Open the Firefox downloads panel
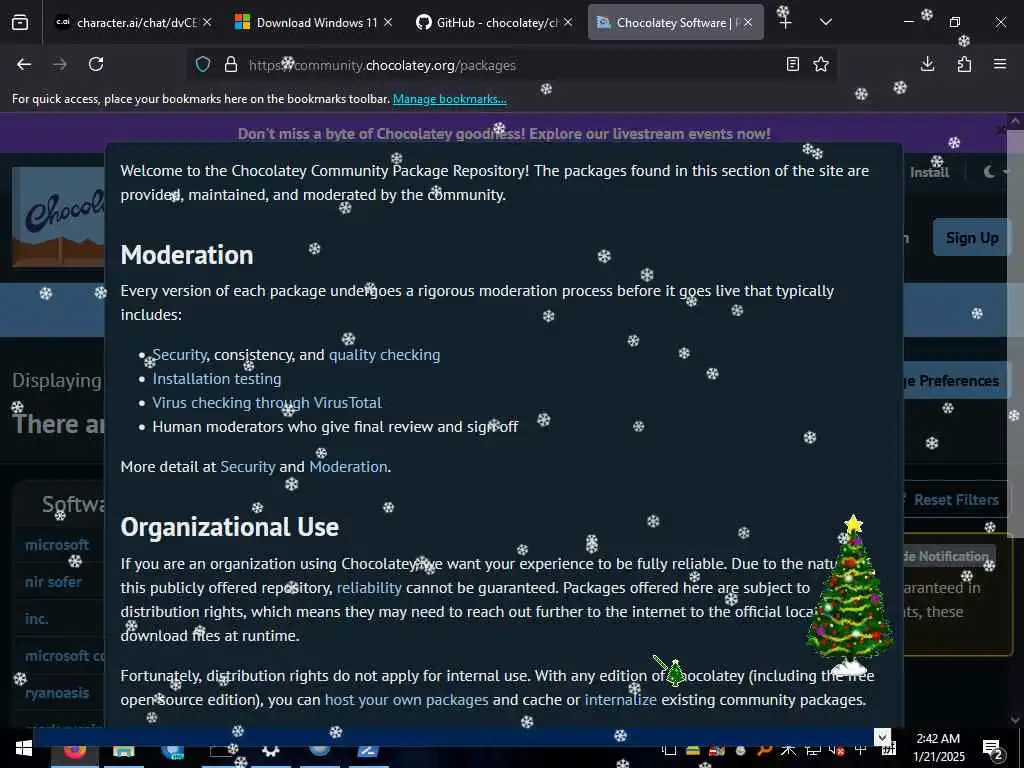 927,64
